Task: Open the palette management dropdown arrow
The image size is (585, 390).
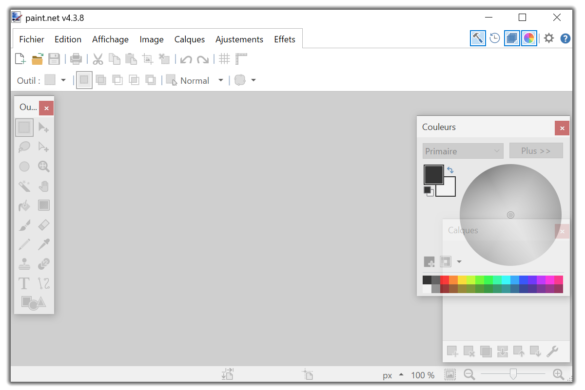Action: tap(459, 262)
